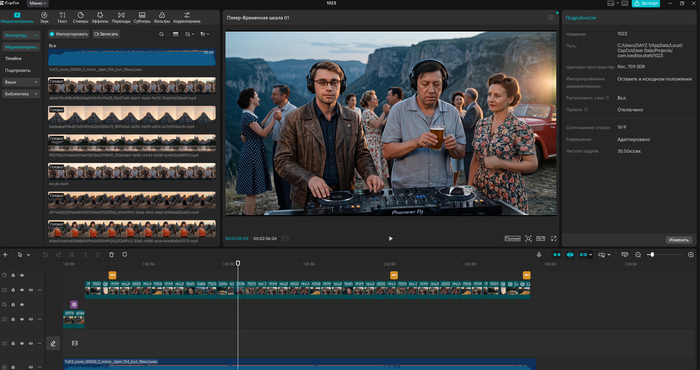
Task: Expand the Ваши sidebar section
Action: (21, 82)
